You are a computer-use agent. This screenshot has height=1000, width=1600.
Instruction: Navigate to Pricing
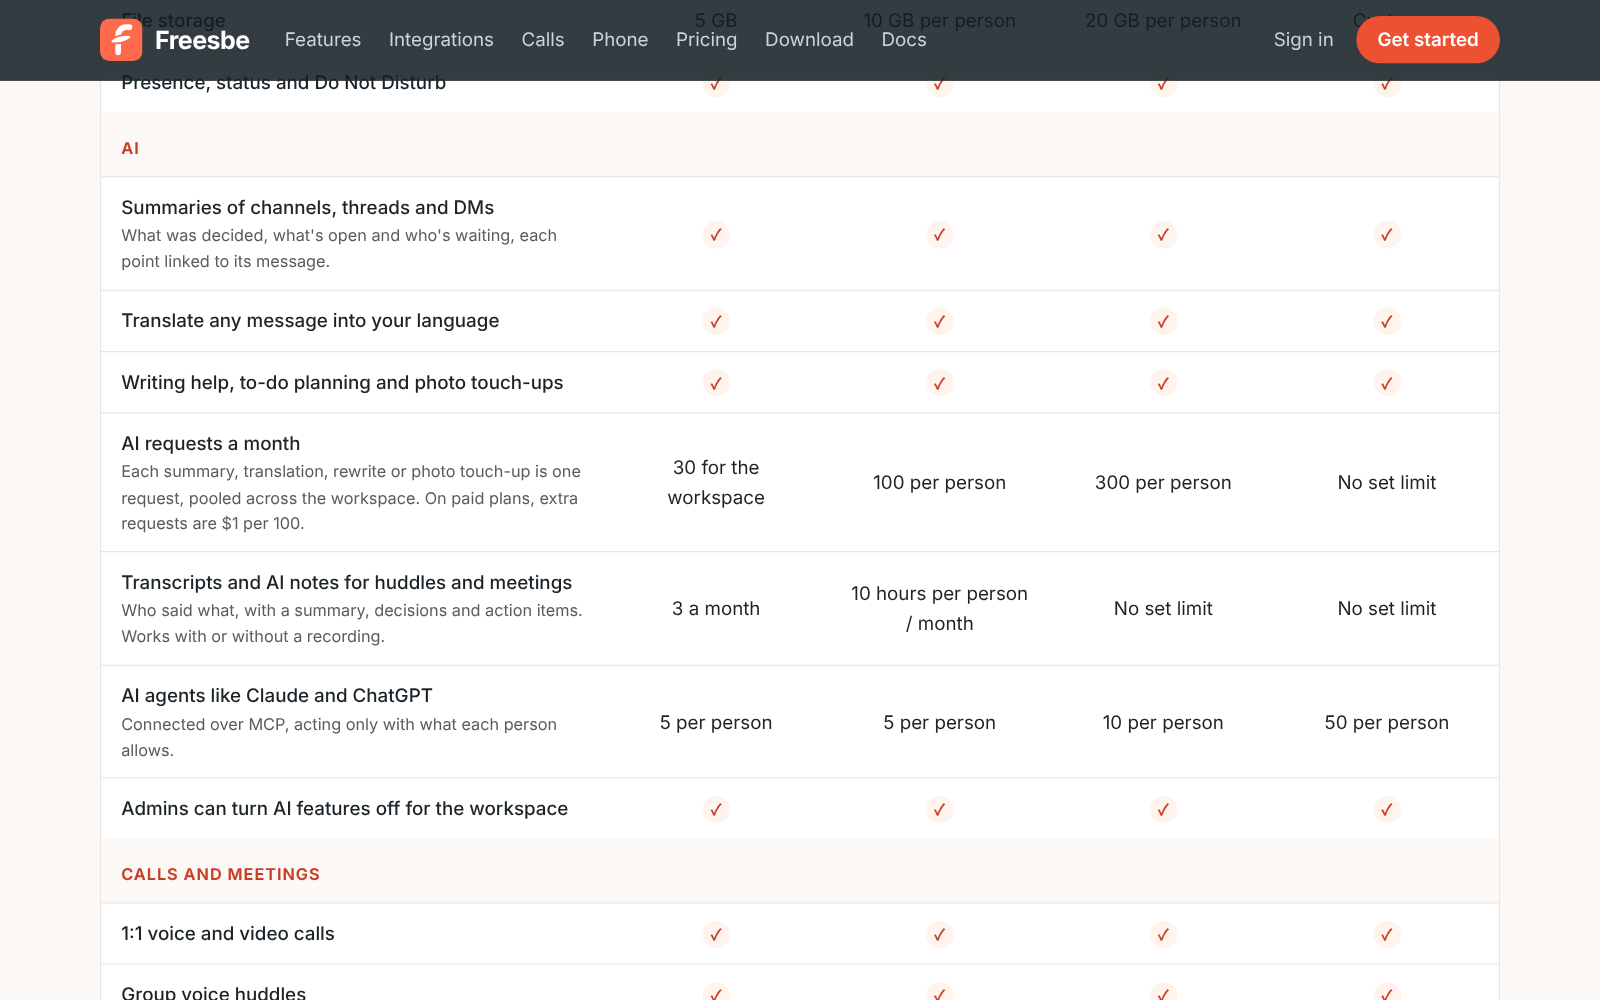(706, 40)
